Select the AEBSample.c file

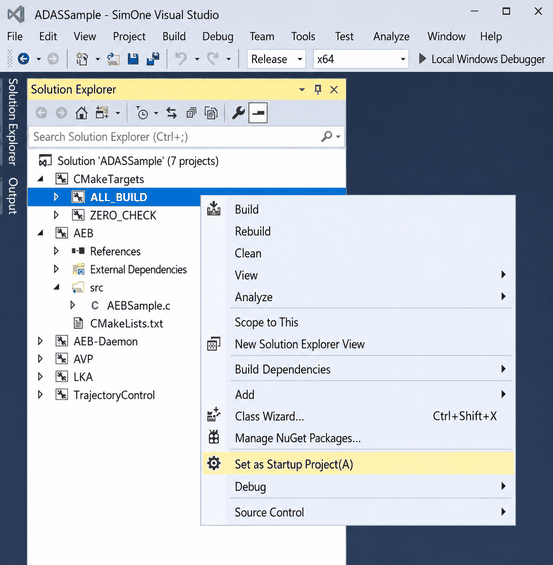tap(138, 306)
